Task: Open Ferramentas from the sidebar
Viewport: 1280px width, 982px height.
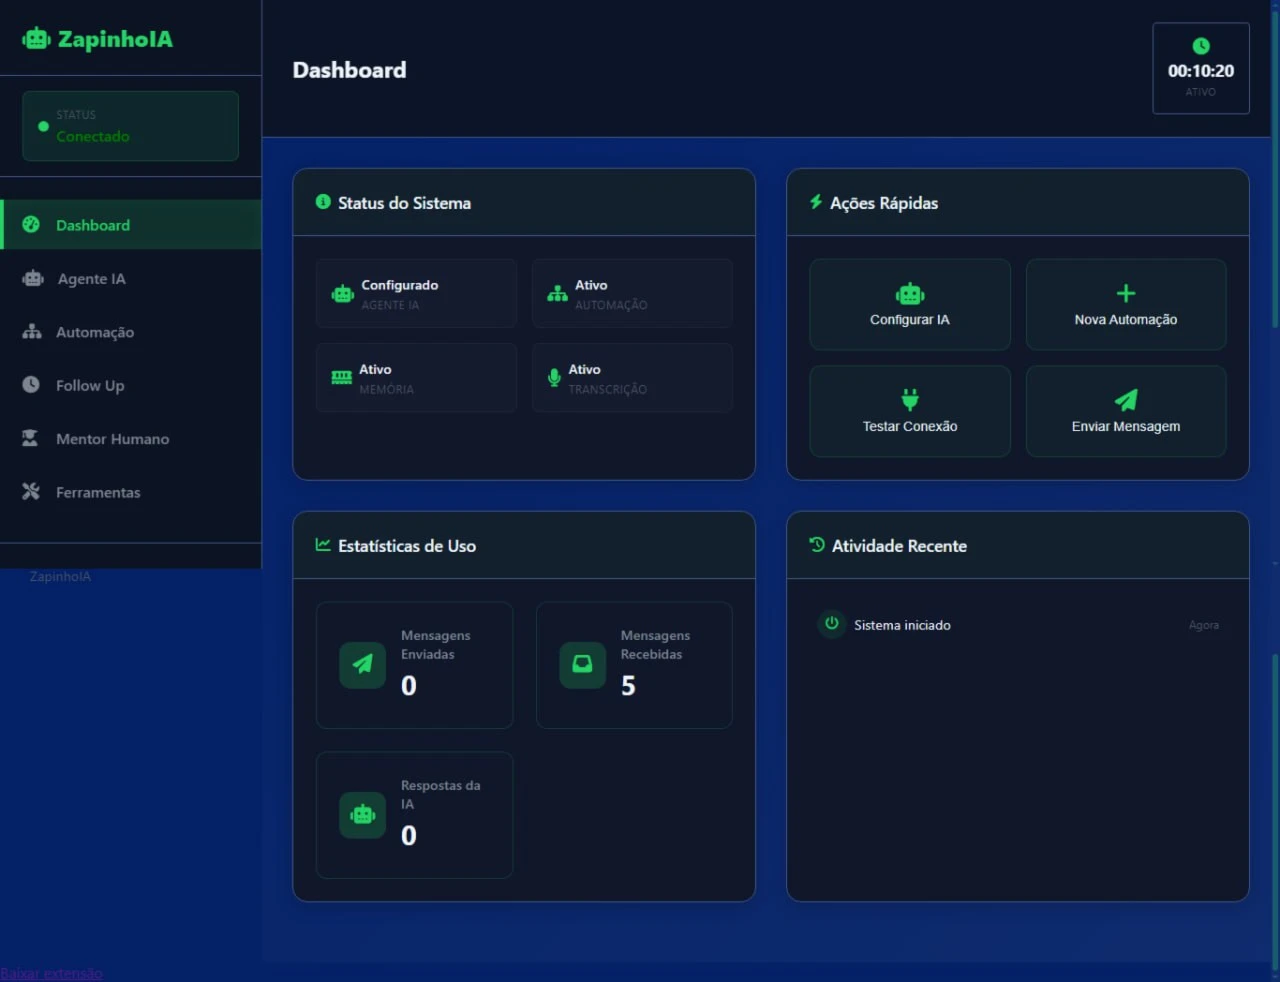Action: 98,492
